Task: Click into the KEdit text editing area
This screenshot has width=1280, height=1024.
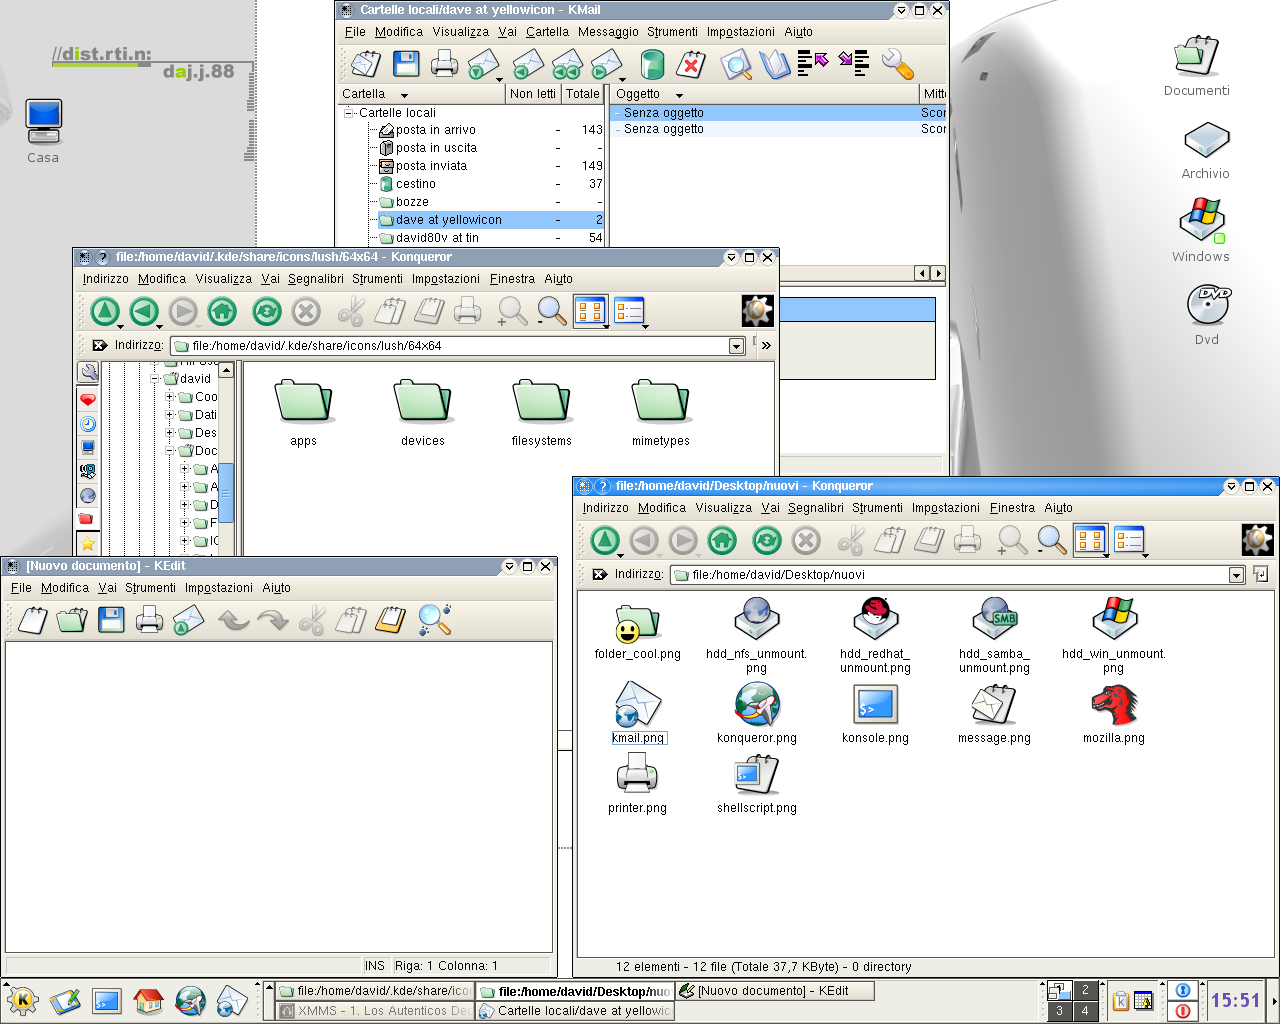Action: coord(279,797)
